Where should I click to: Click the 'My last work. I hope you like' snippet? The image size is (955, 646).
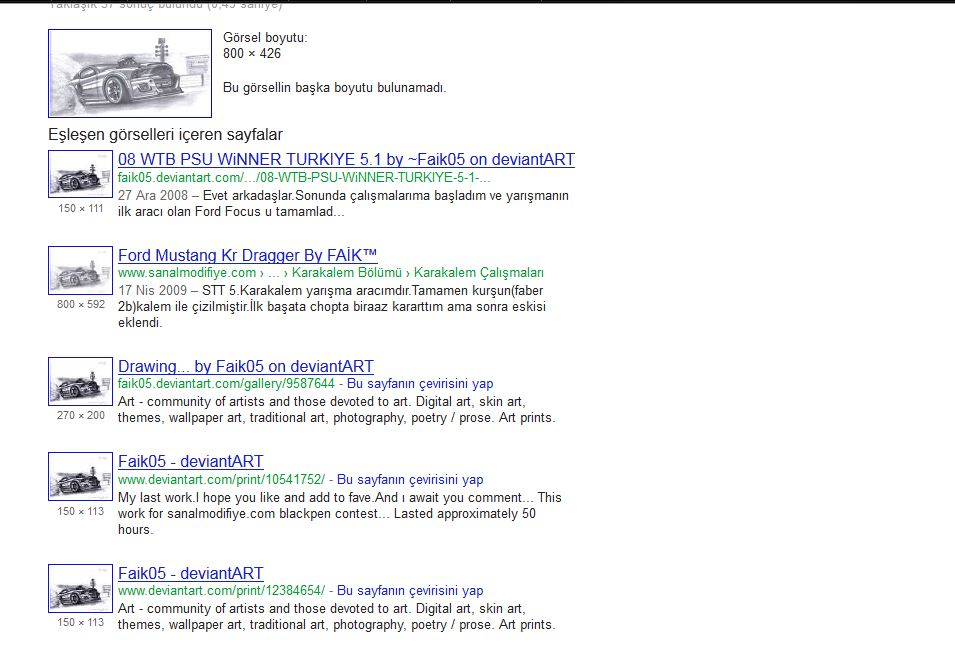click(x=340, y=513)
